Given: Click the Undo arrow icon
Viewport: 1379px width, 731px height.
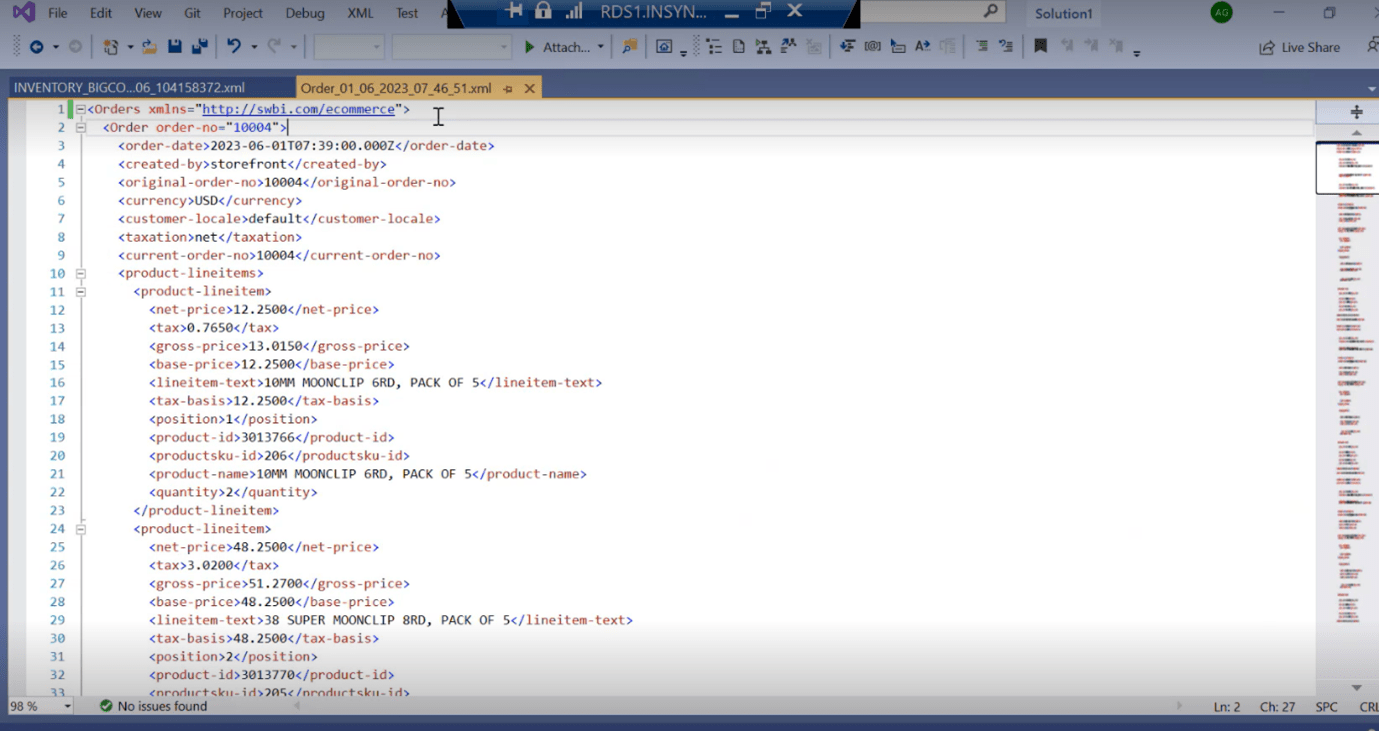Looking at the screenshot, I should point(233,47).
